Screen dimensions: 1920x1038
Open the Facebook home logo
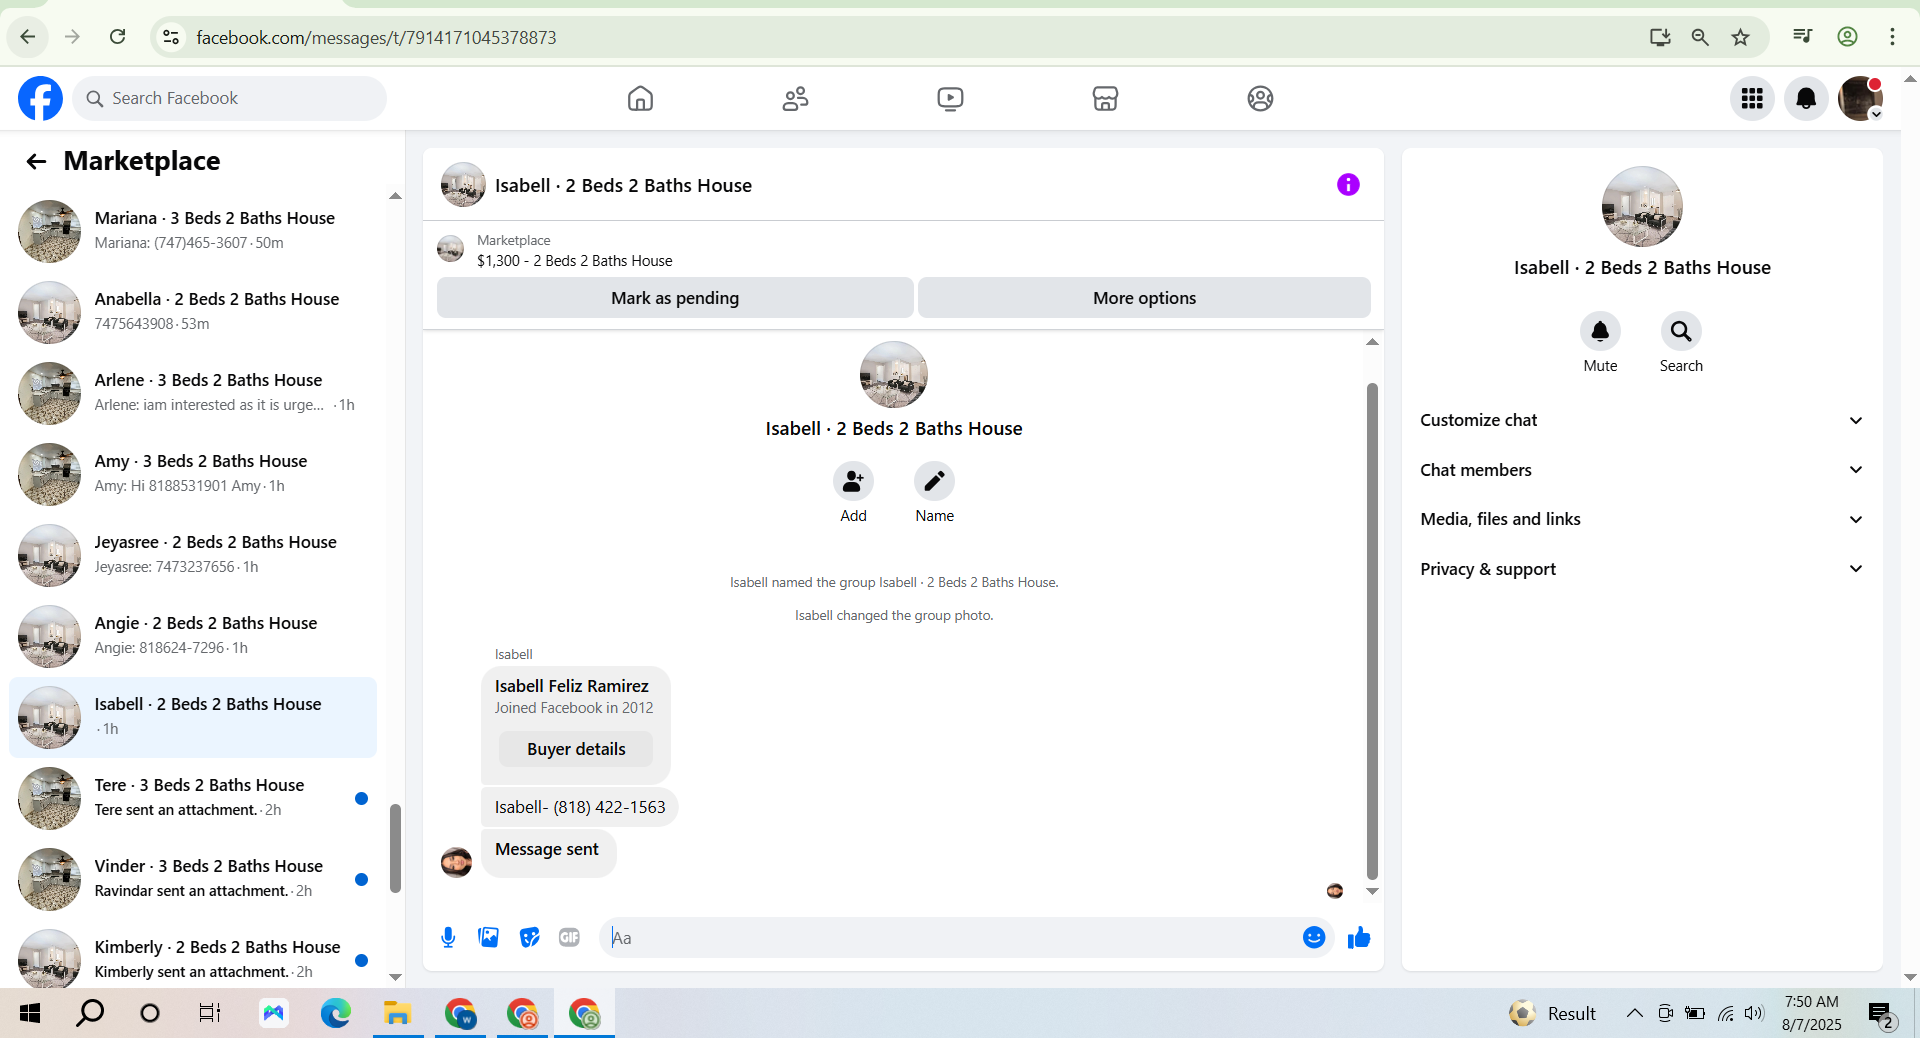pyautogui.click(x=40, y=98)
